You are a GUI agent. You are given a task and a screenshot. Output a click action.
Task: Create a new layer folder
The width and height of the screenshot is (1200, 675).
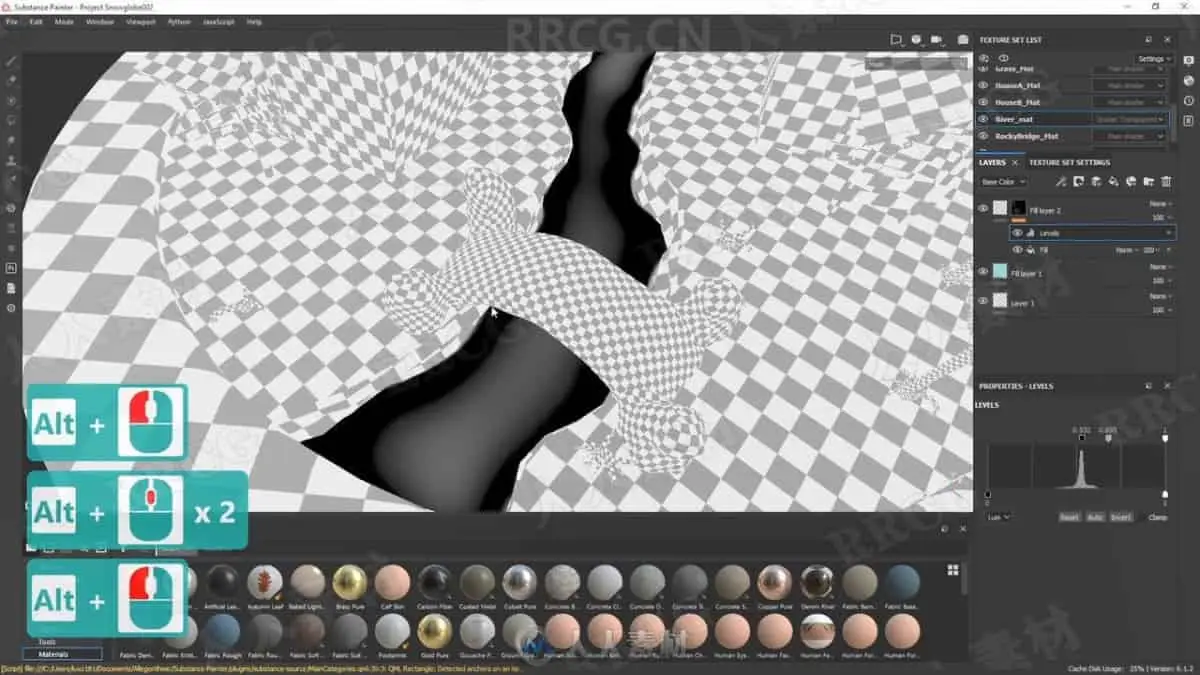pyautogui.click(x=1148, y=182)
